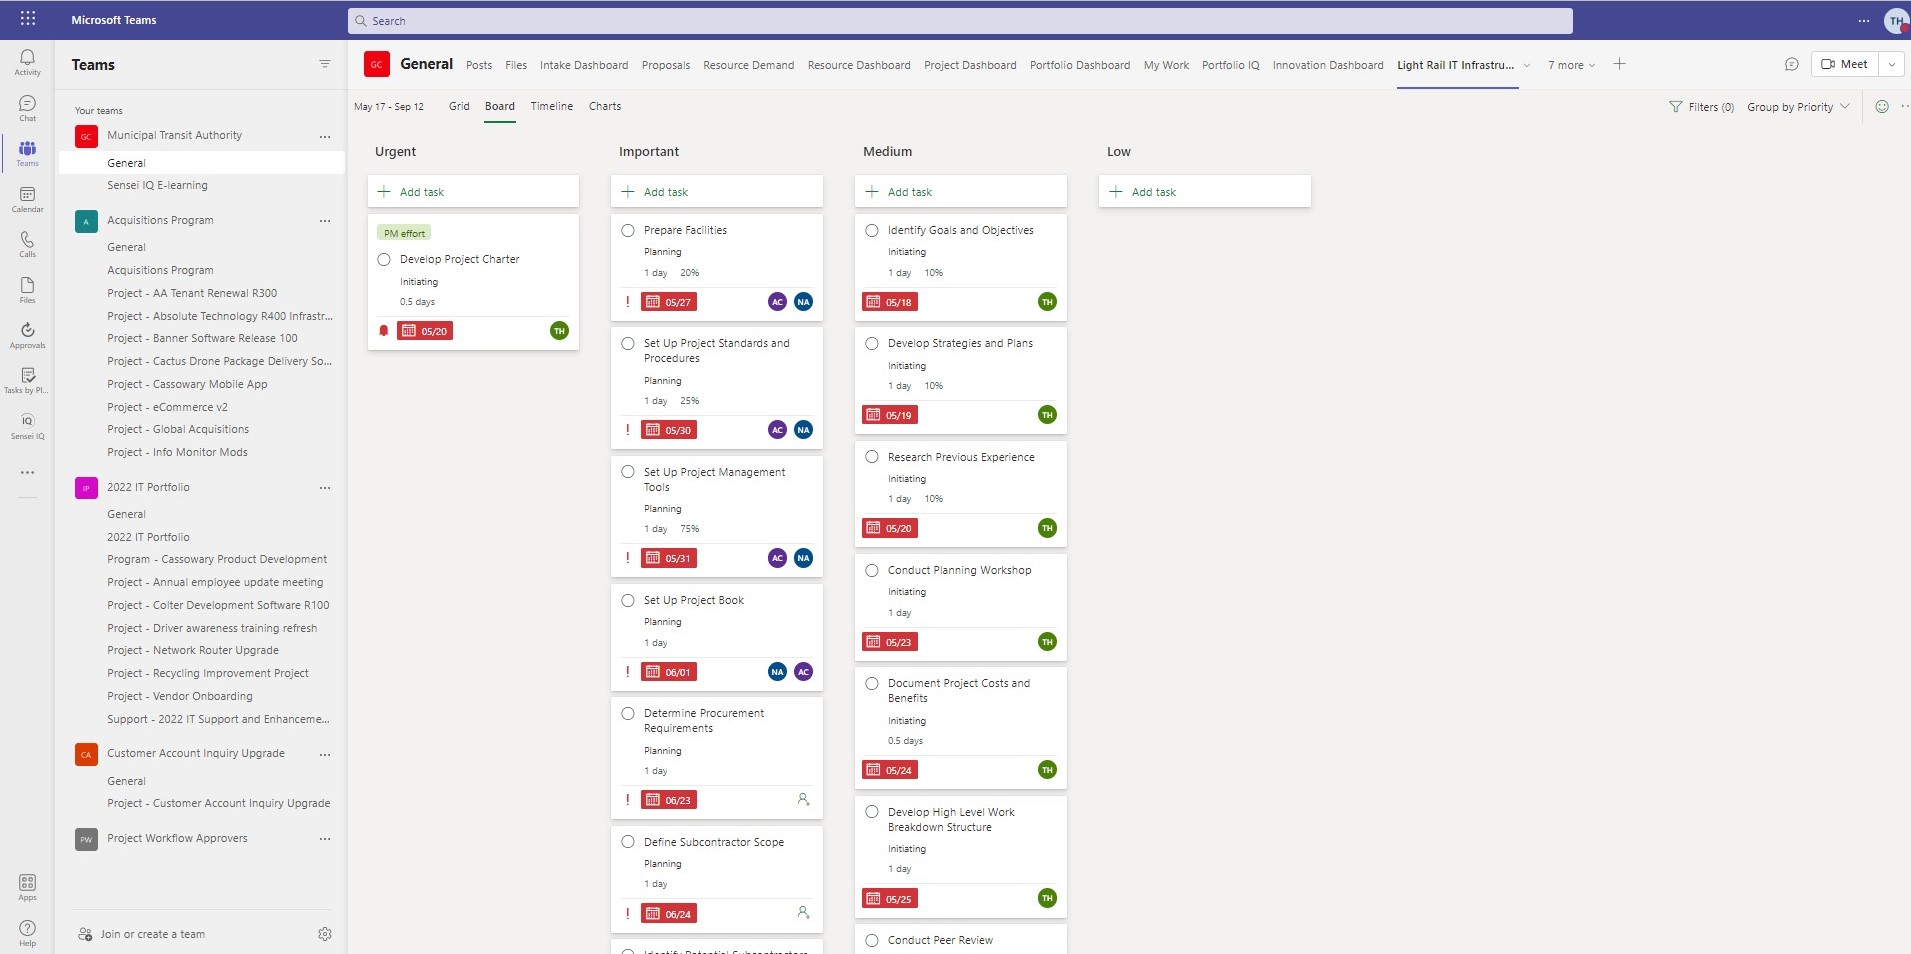Click assign-person icon on Define Subcontractor Scope

pos(803,912)
